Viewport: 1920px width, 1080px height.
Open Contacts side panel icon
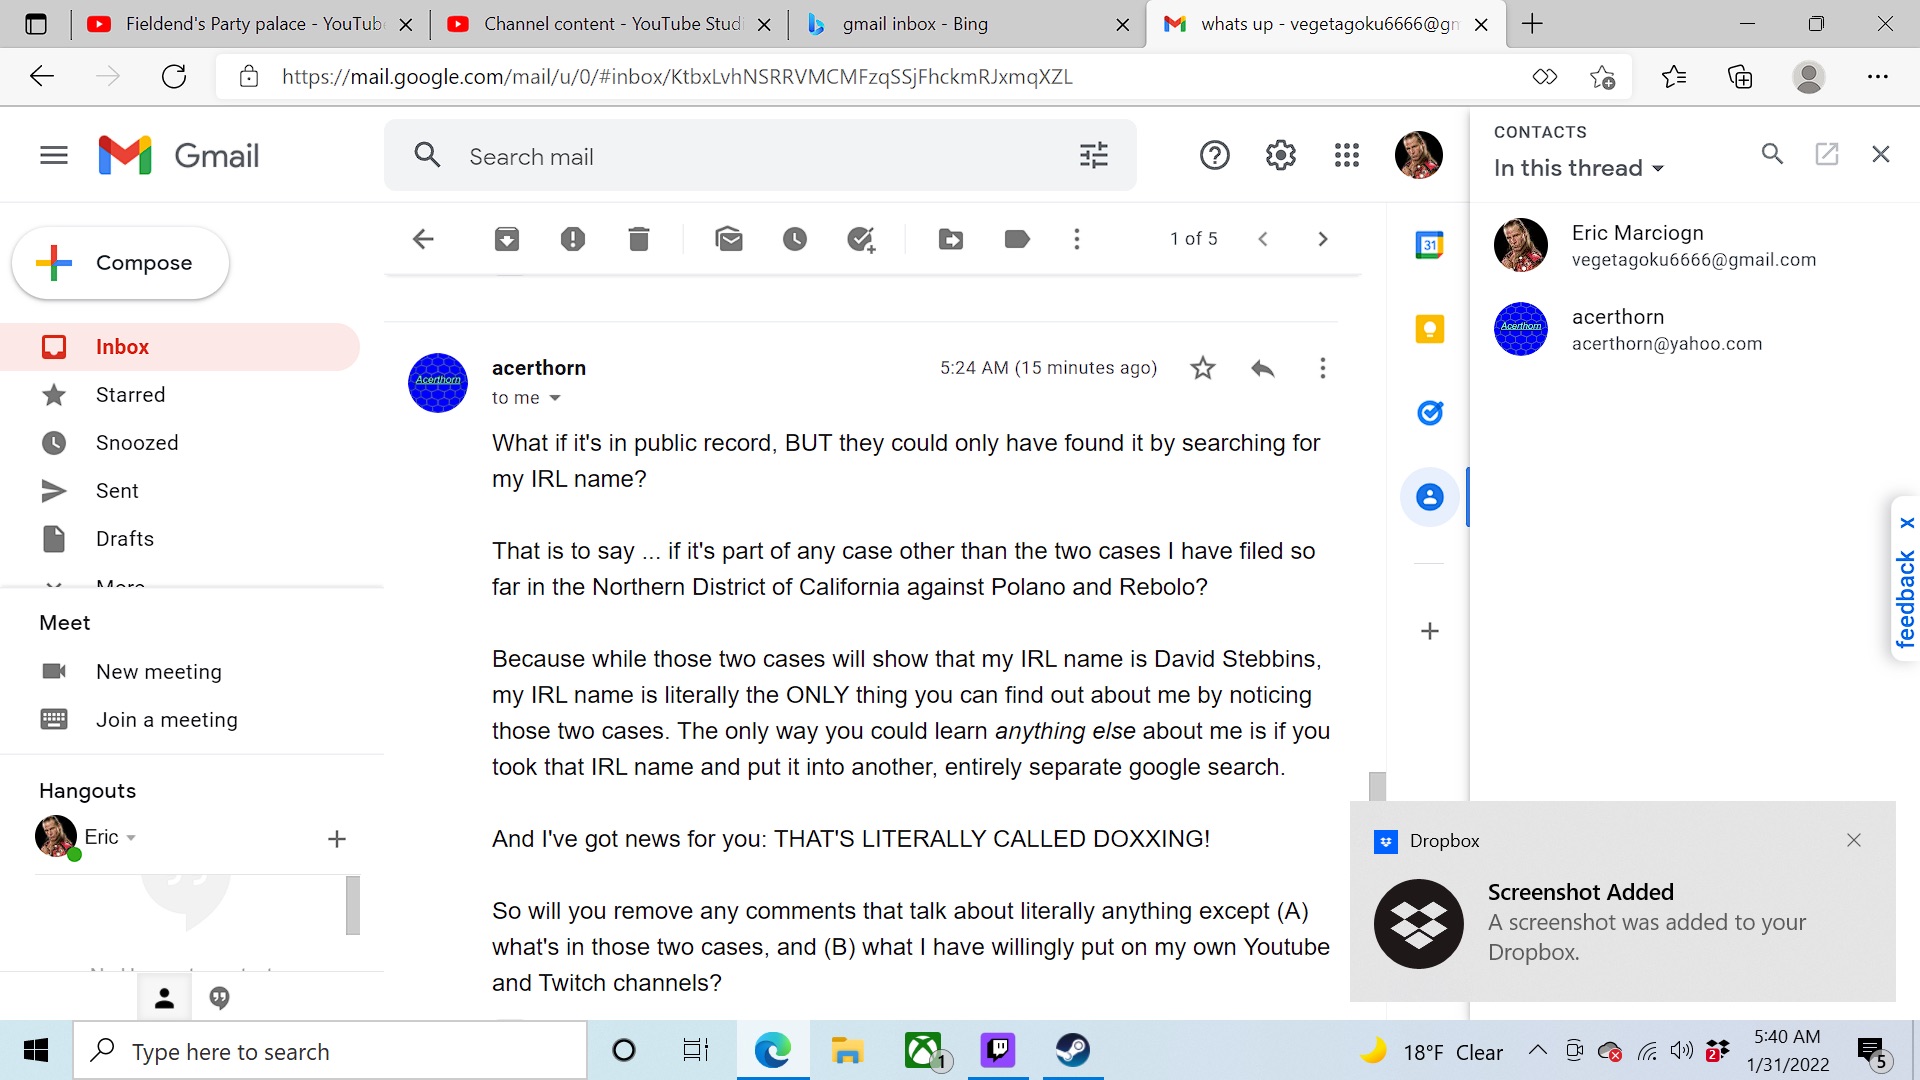click(1430, 497)
